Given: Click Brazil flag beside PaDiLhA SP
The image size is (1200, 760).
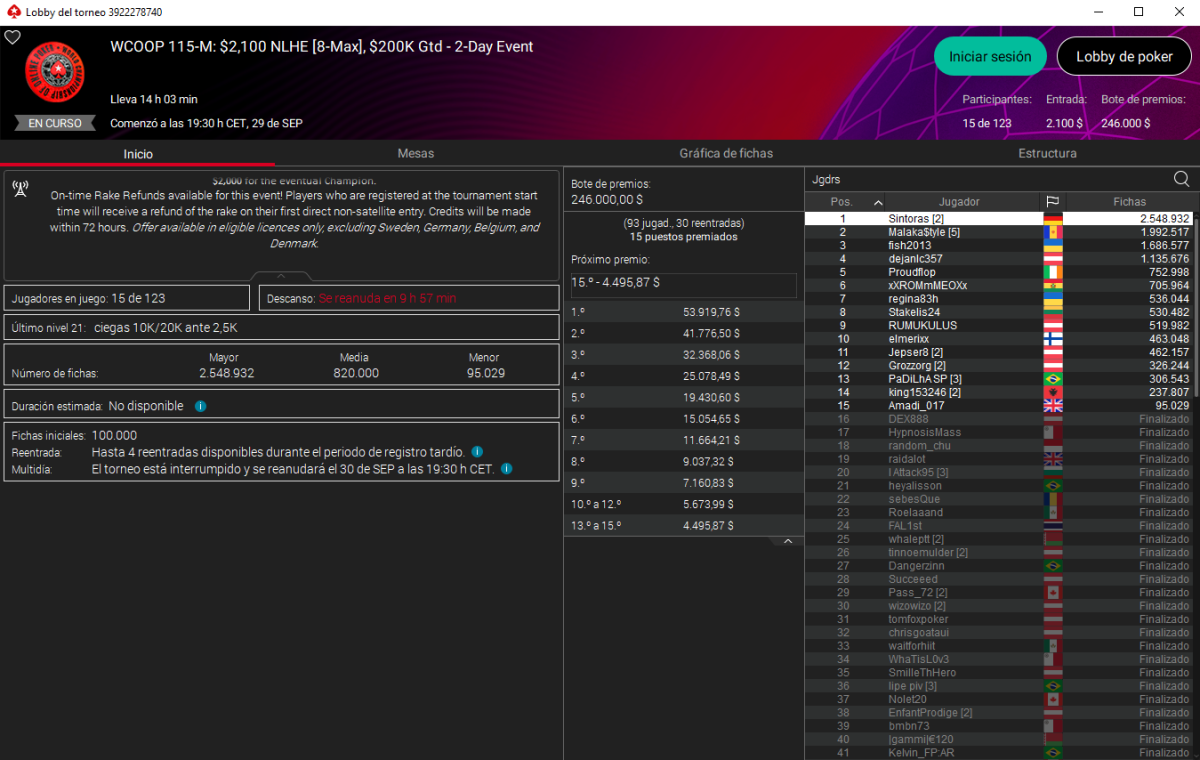Looking at the screenshot, I should [x=1052, y=379].
